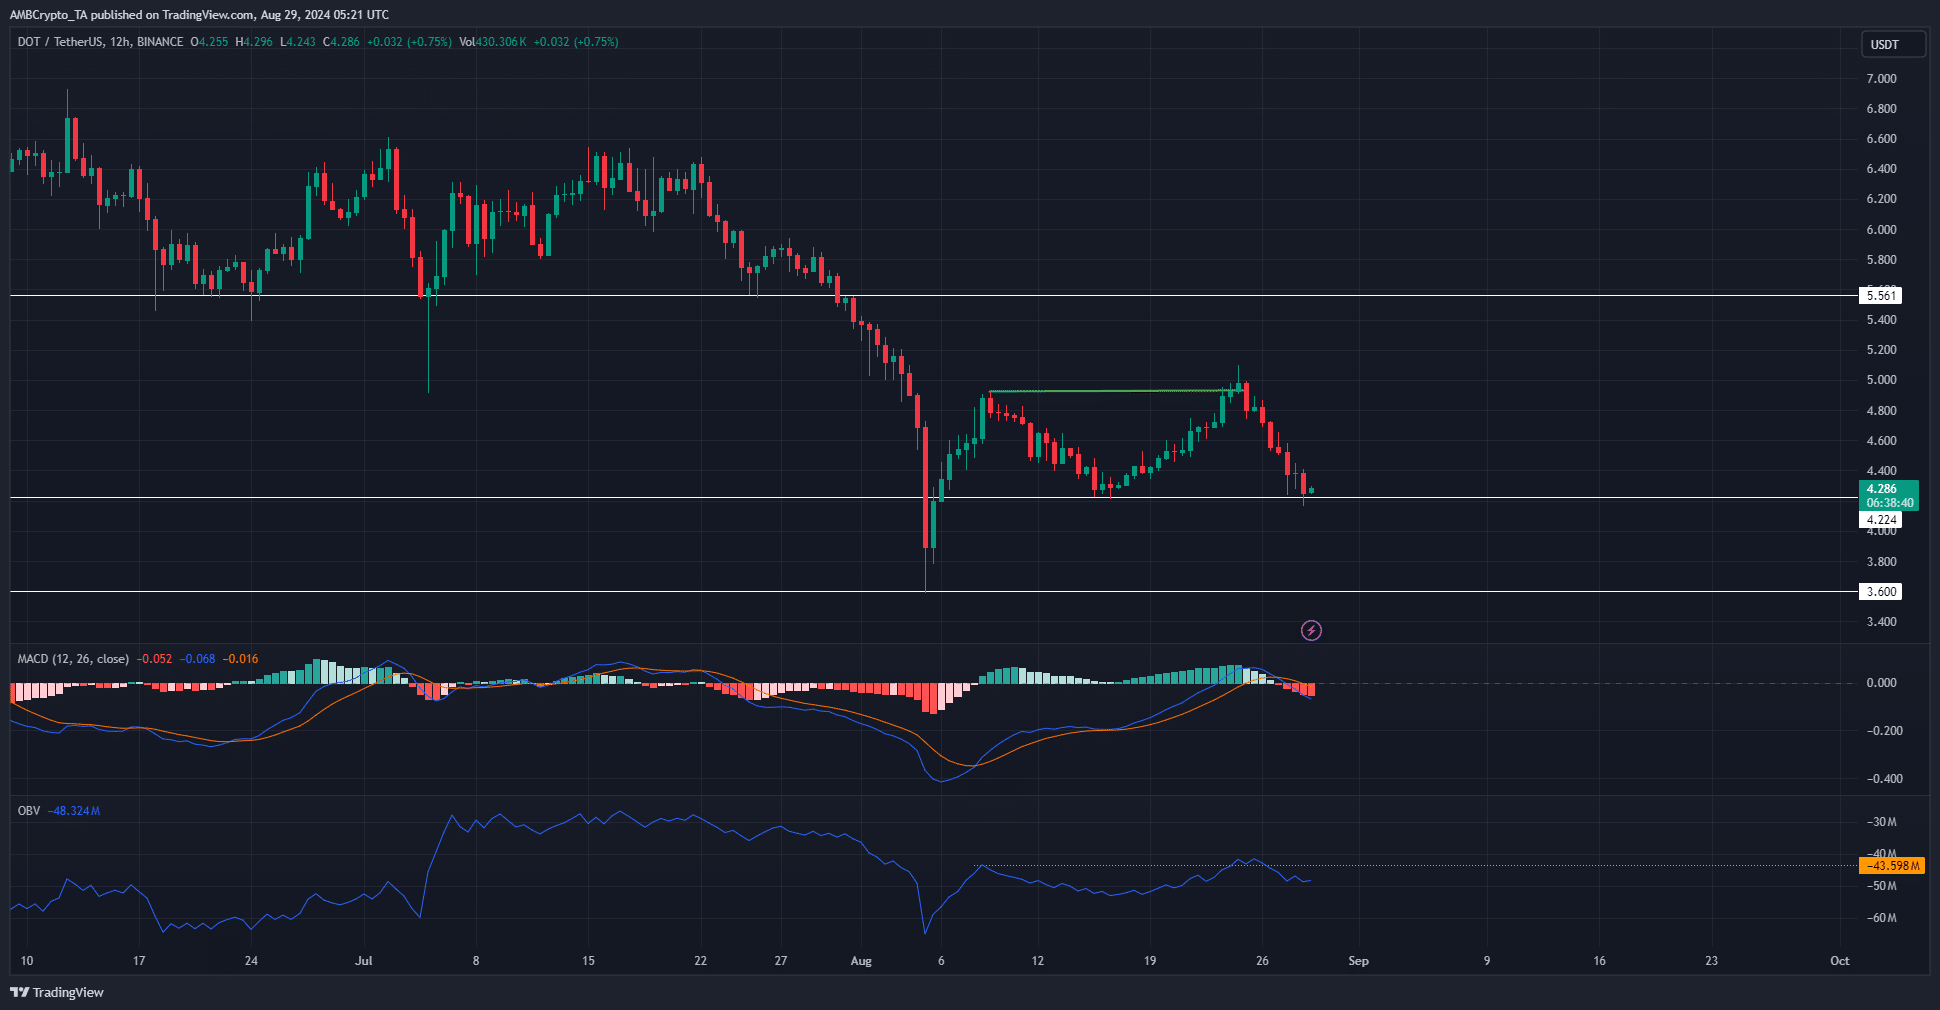Viewport: 1940px width, 1010px height.
Task: Open the USDT currency selector
Action: pos(1892,44)
